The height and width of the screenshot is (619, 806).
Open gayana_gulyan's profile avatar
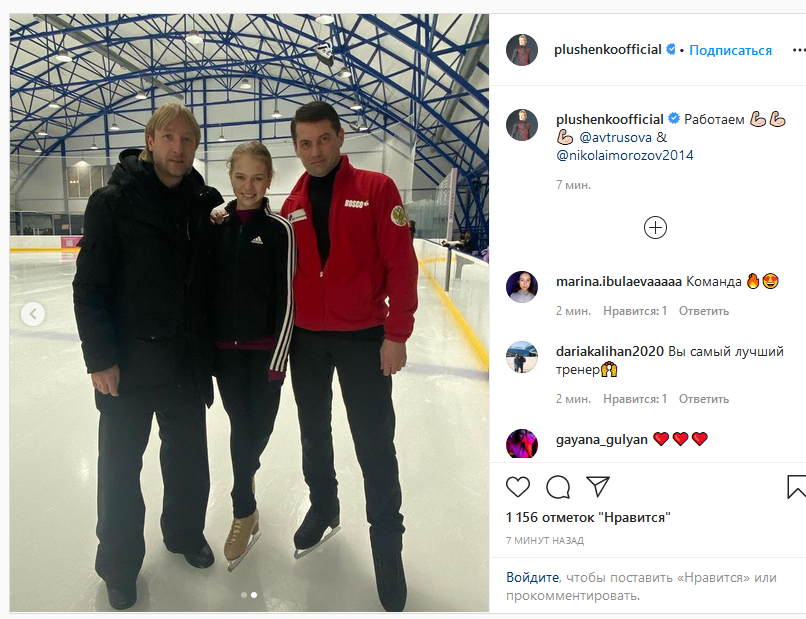point(522,444)
